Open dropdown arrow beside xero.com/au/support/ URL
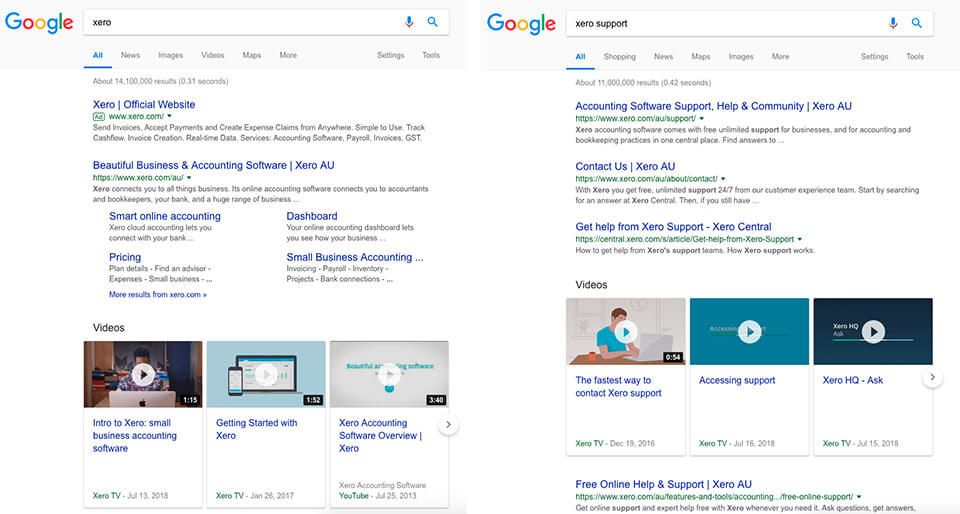The width and height of the screenshot is (960, 514). [x=702, y=119]
